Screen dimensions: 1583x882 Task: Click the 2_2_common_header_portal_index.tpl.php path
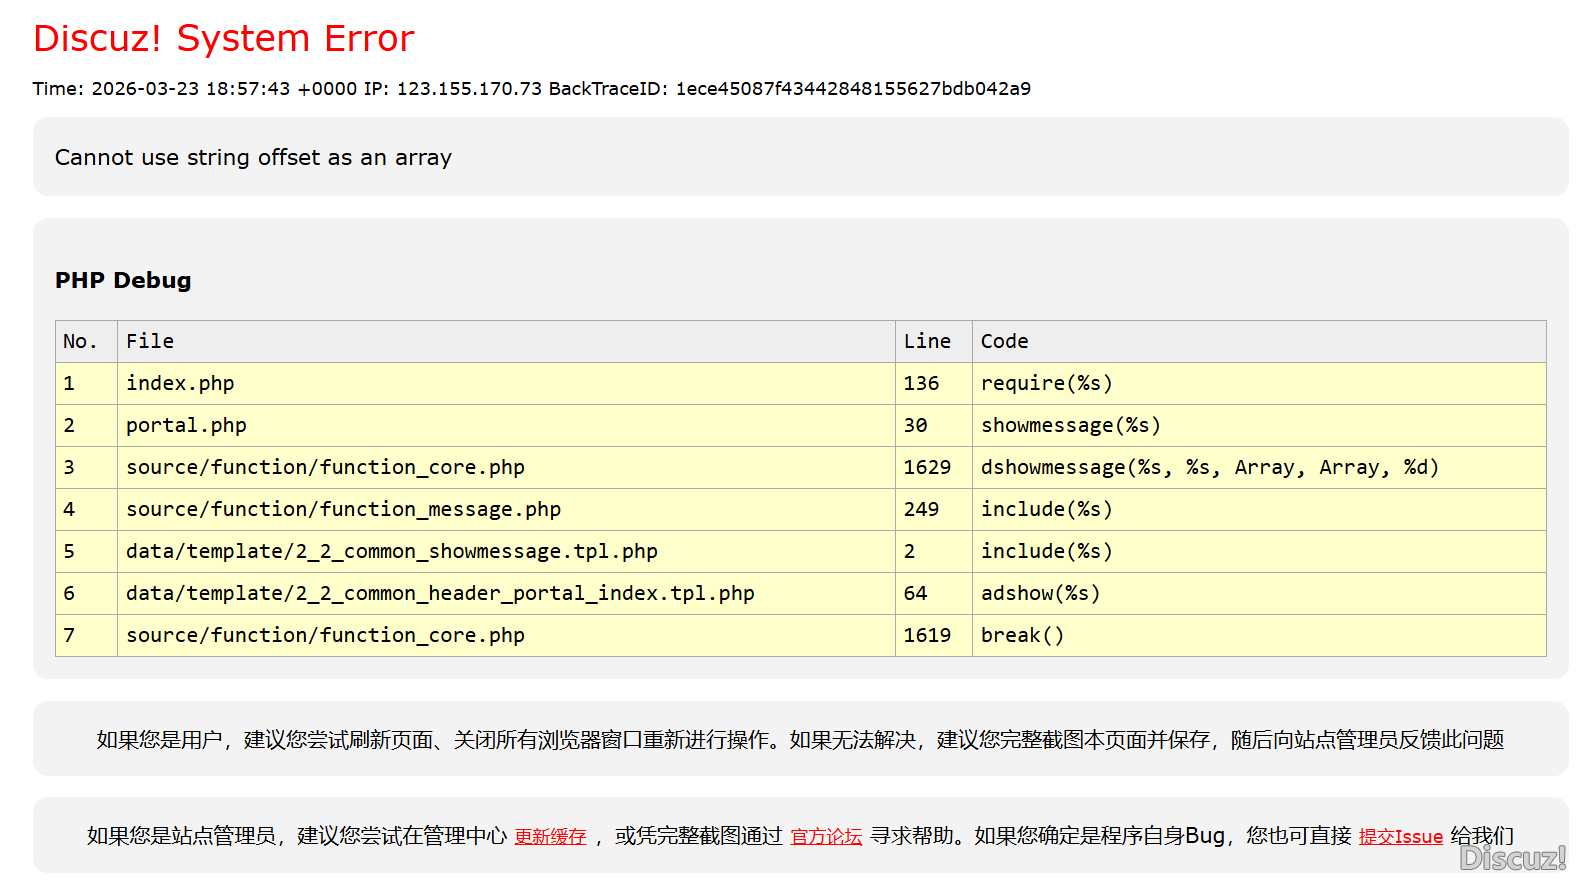coord(440,594)
